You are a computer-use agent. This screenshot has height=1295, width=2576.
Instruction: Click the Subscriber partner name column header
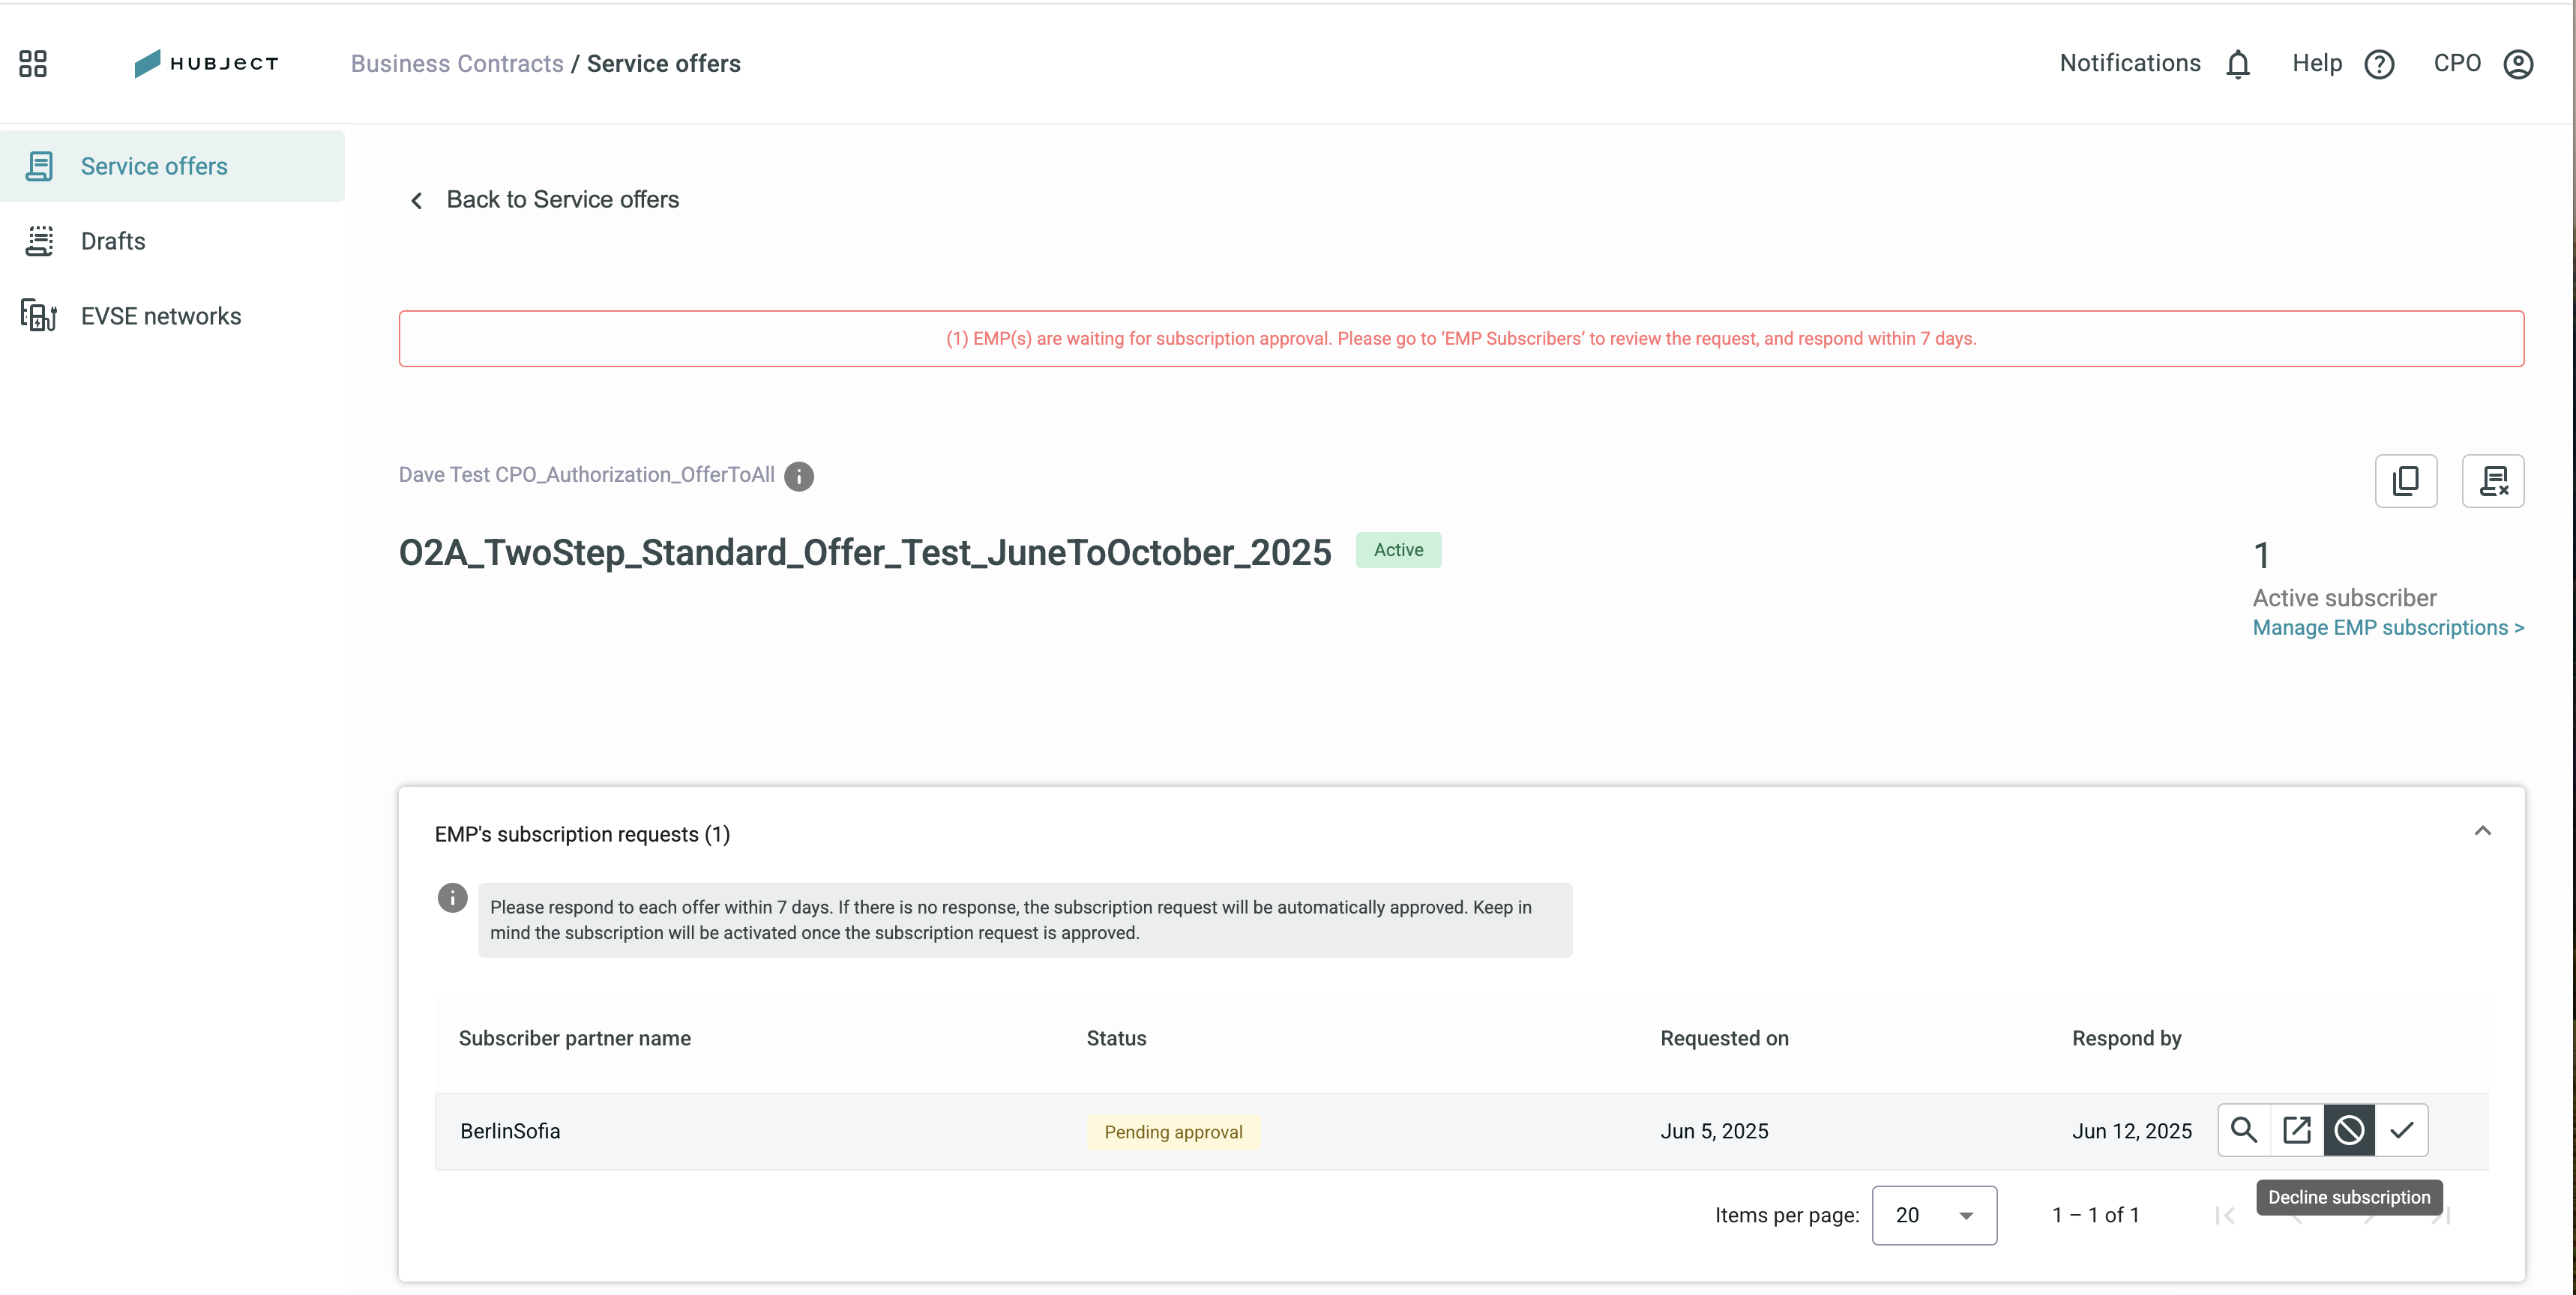[x=574, y=1038]
